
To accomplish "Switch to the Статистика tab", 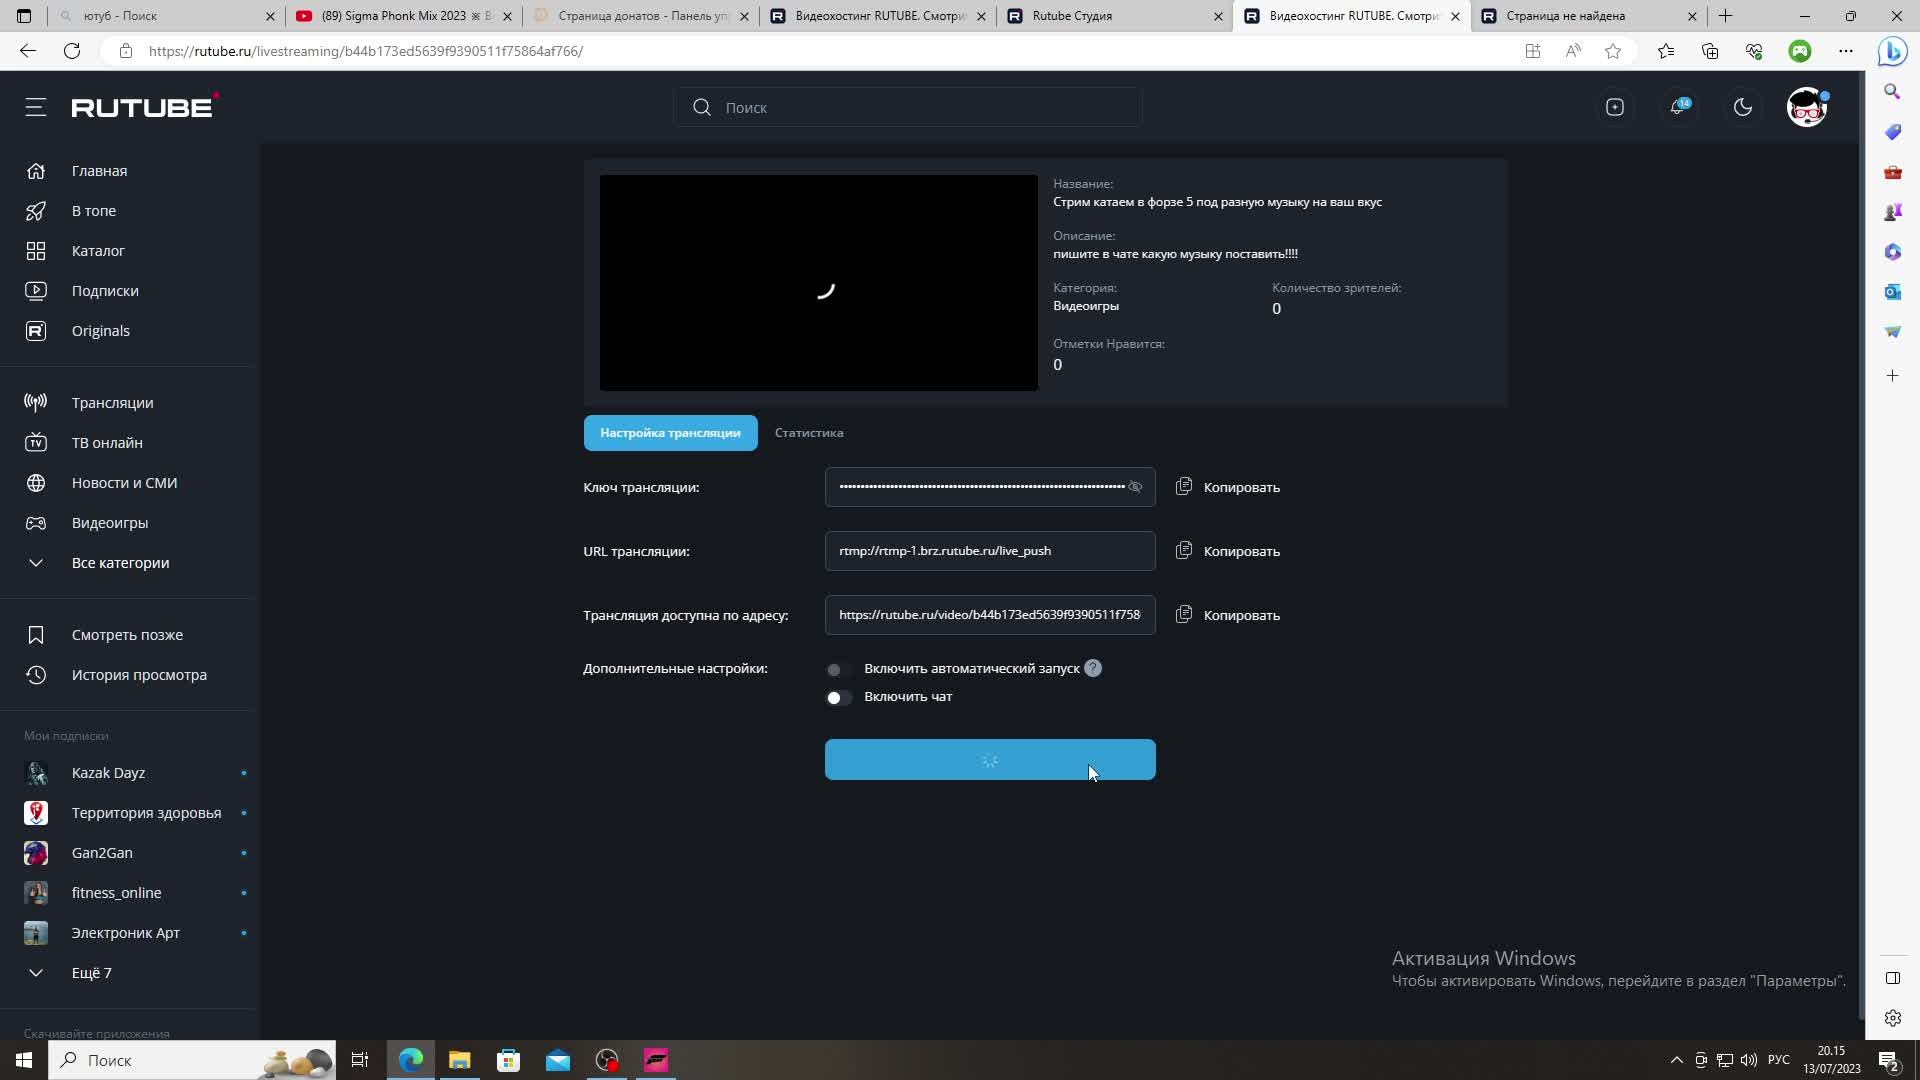I will 808,433.
